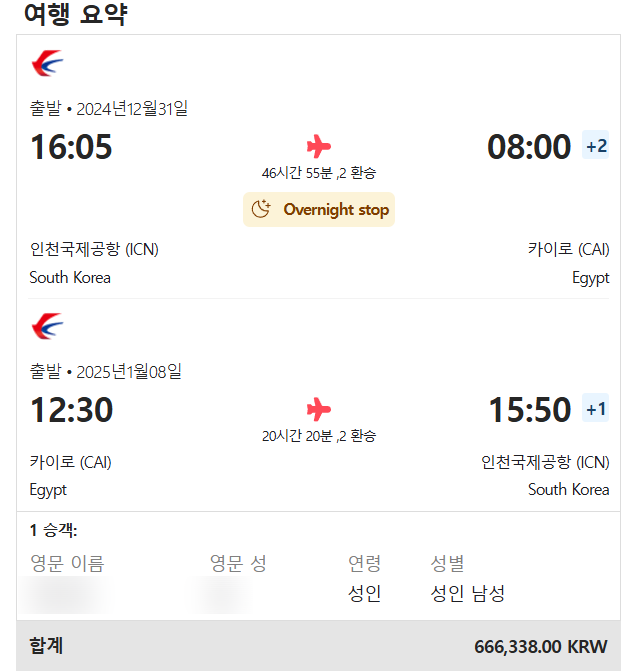The image size is (633, 672).
Task: Click the outbound flight airline logo
Action: click(x=47, y=64)
